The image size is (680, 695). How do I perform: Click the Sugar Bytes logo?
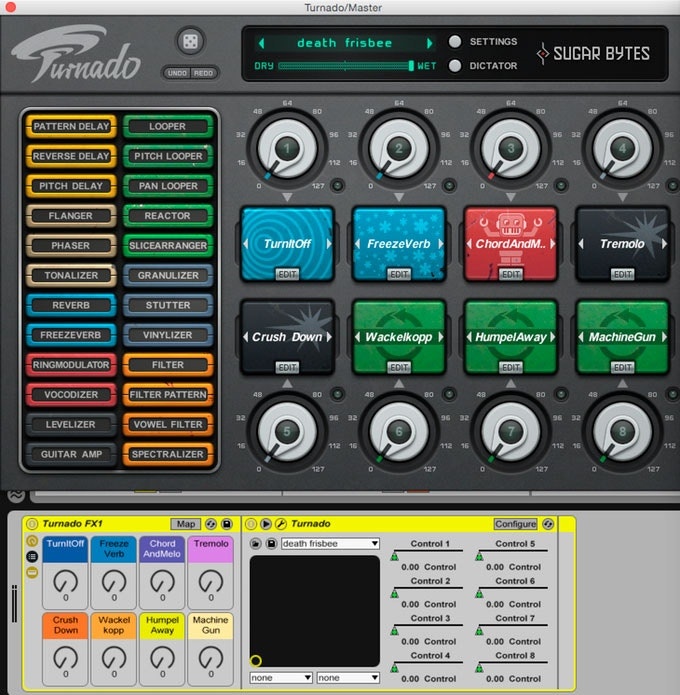click(594, 54)
